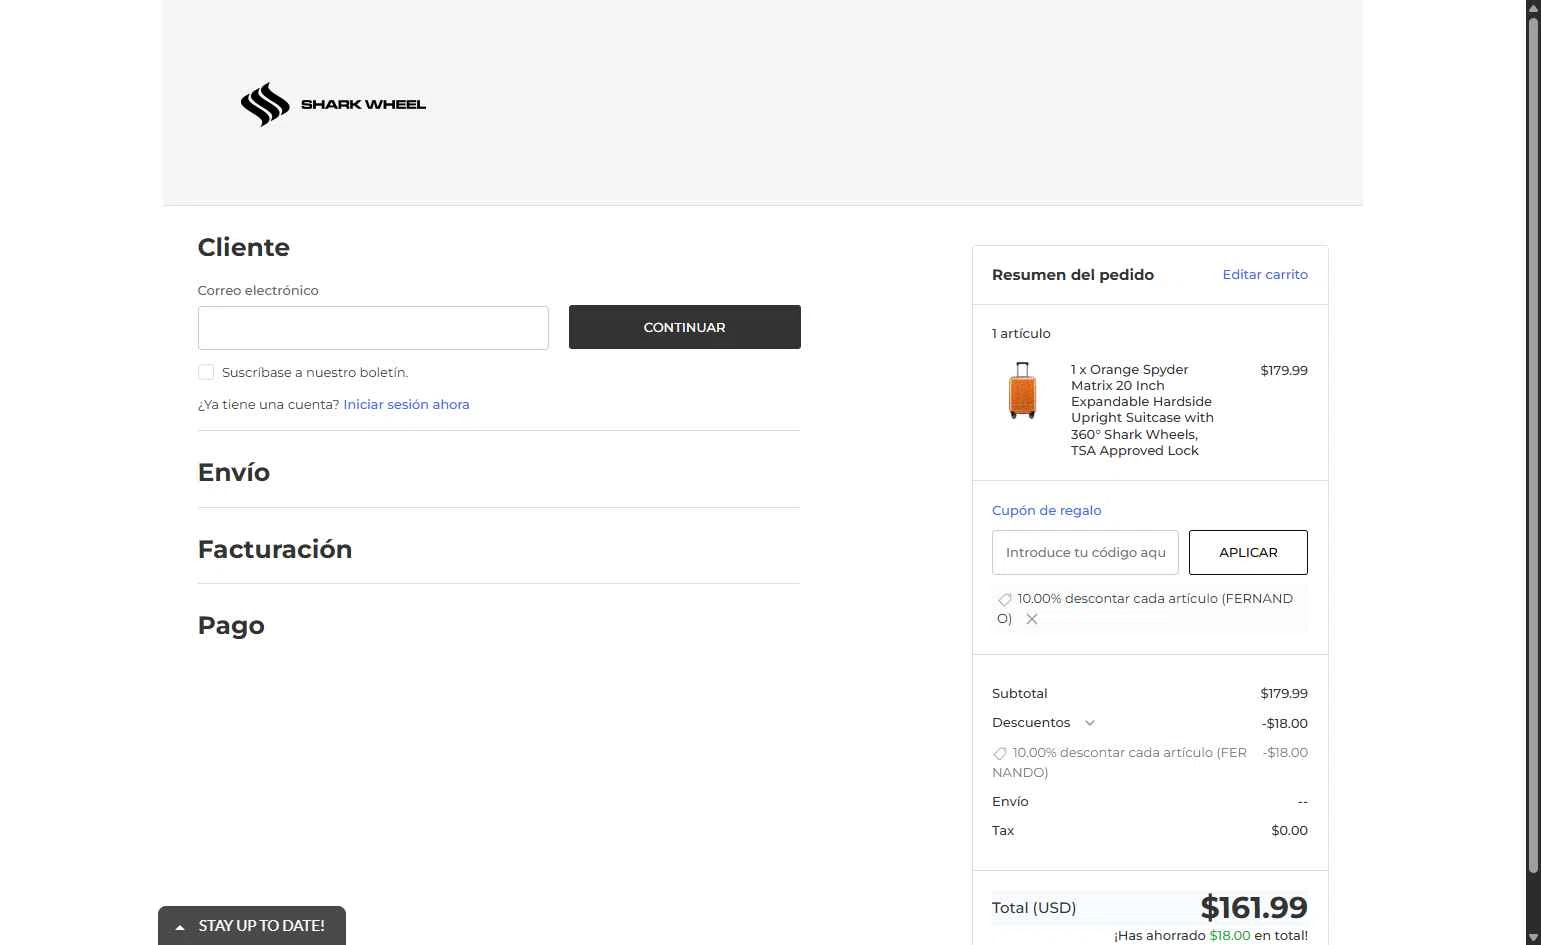Click the Cupón de regalo link
The height and width of the screenshot is (945, 1541).
coord(1046,510)
